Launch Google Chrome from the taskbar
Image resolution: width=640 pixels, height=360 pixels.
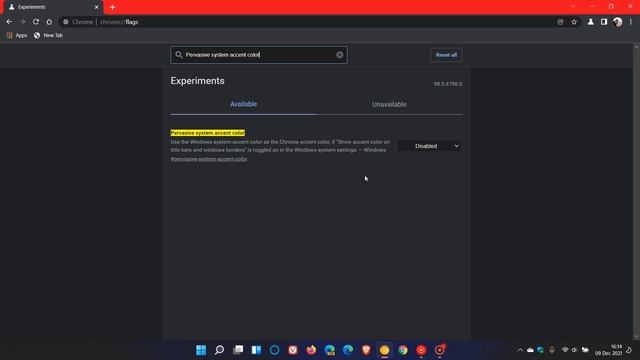click(403, 350)
